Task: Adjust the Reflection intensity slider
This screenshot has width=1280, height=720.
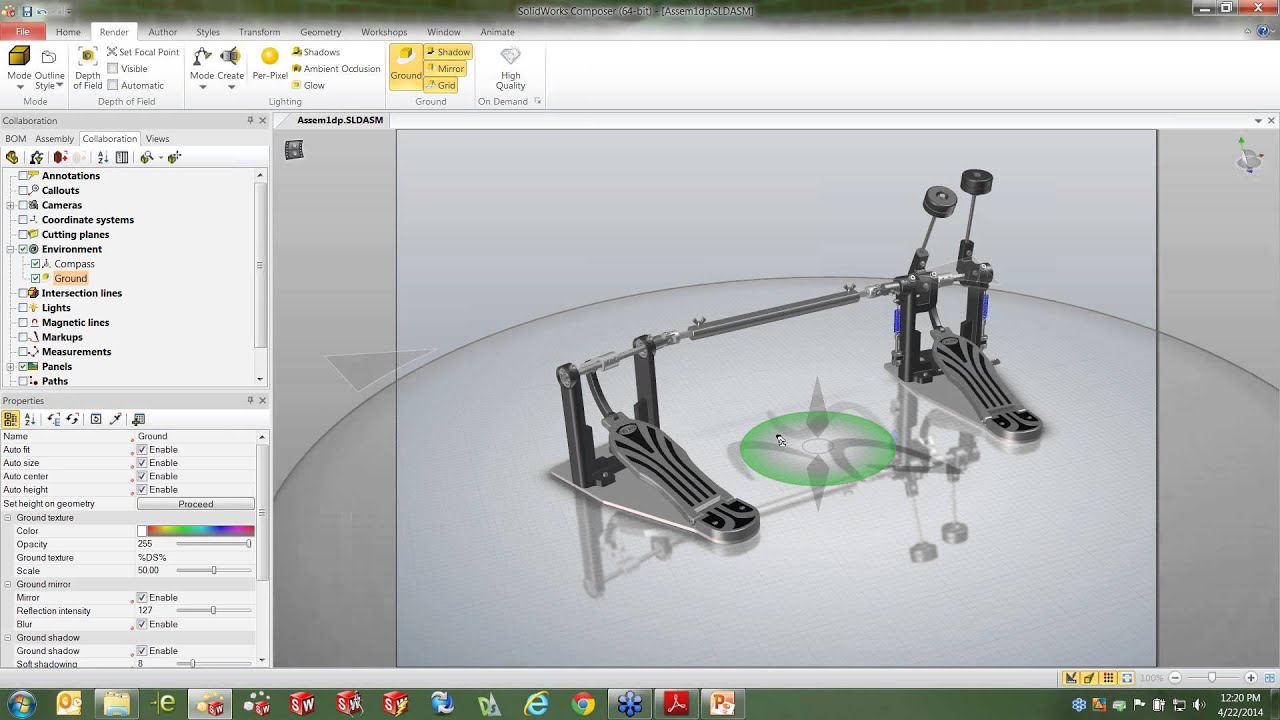Action: (x=213, y=611)
